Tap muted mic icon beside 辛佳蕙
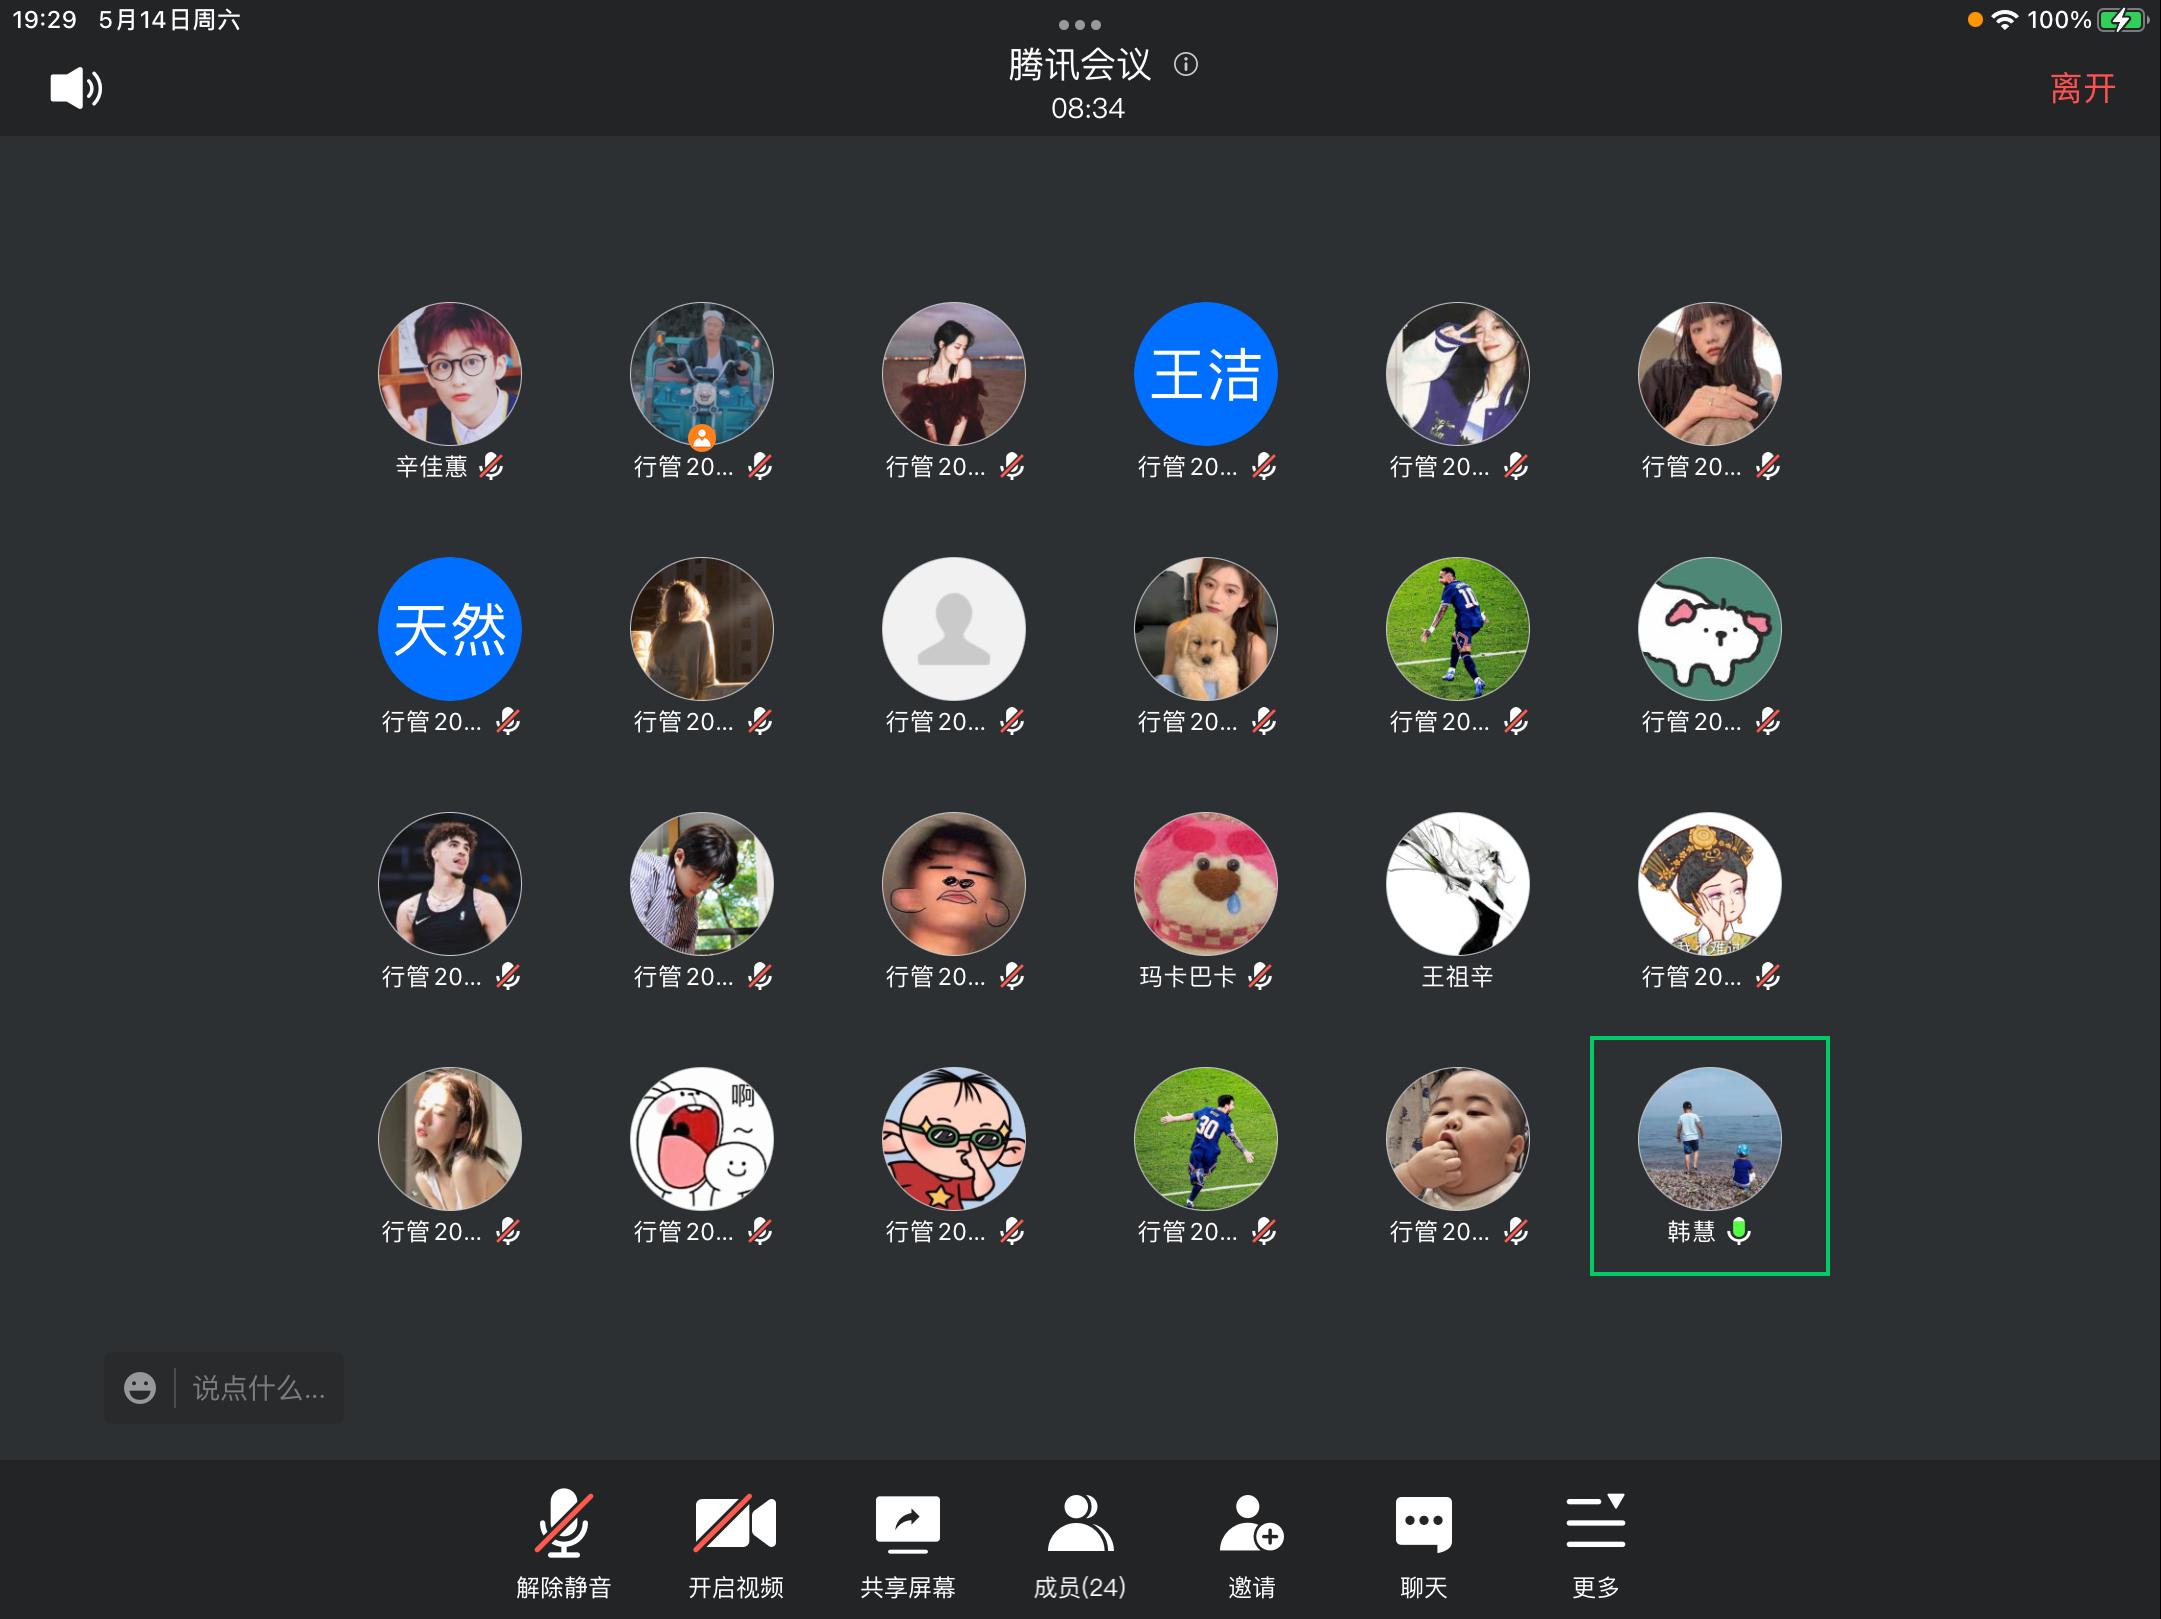 [x=491, y=466]
